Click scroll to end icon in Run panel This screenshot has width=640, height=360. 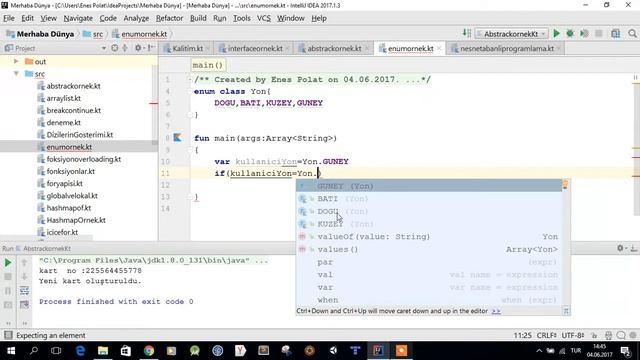(x=24, y=304)
